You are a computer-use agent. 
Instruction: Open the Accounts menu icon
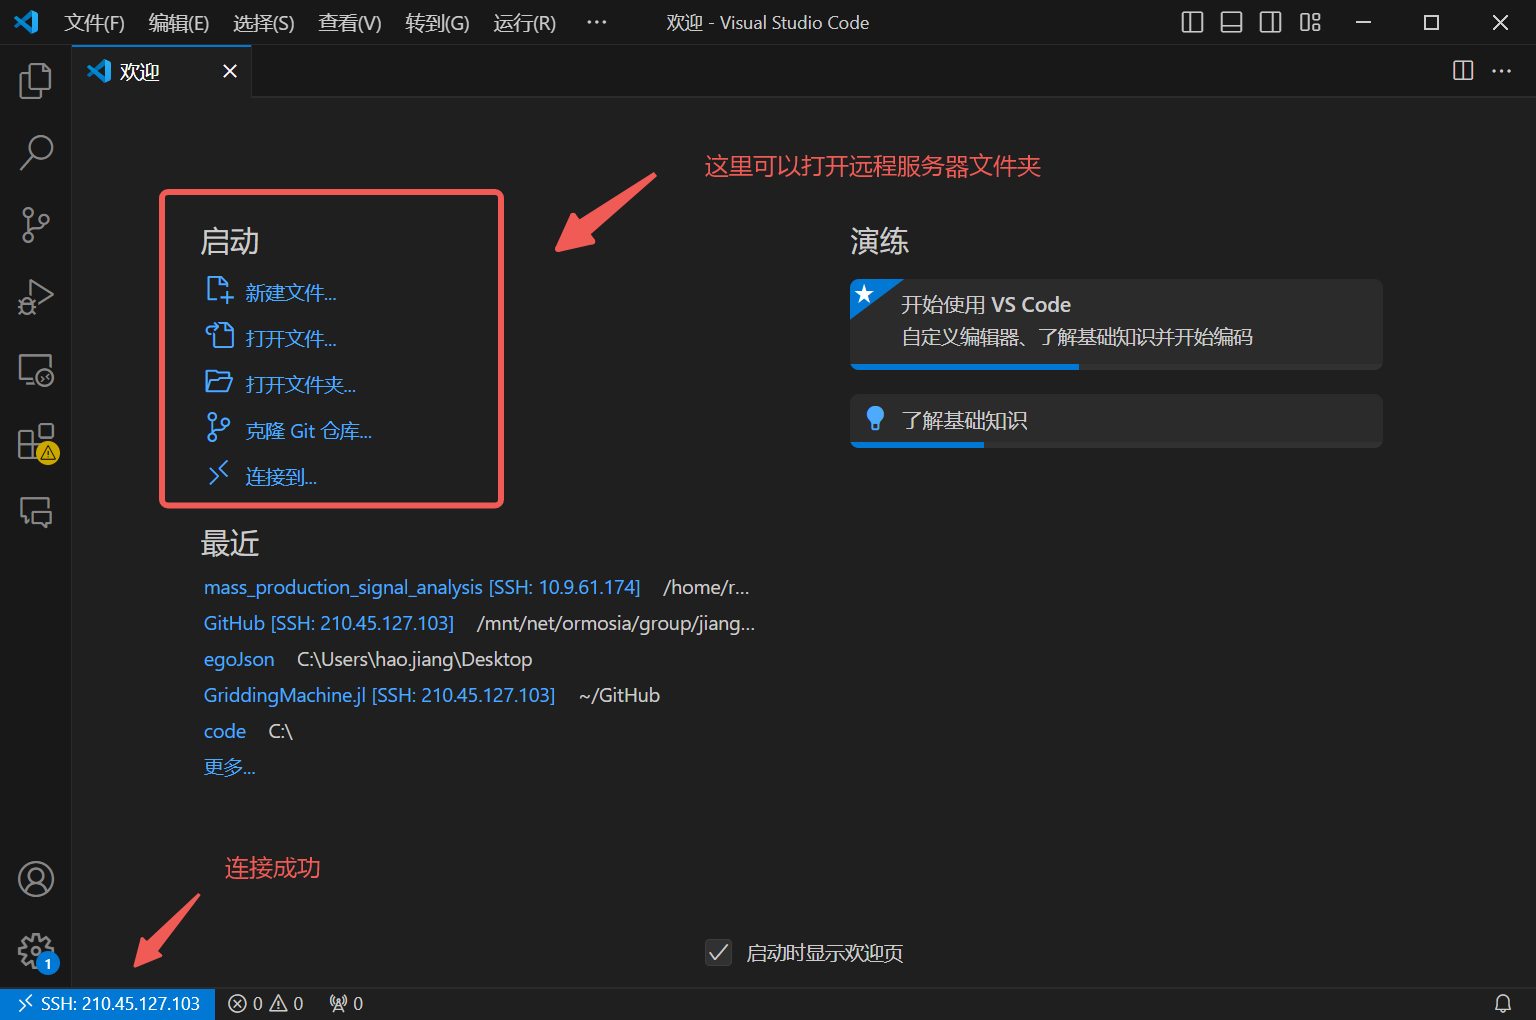(x=36, y=879)
